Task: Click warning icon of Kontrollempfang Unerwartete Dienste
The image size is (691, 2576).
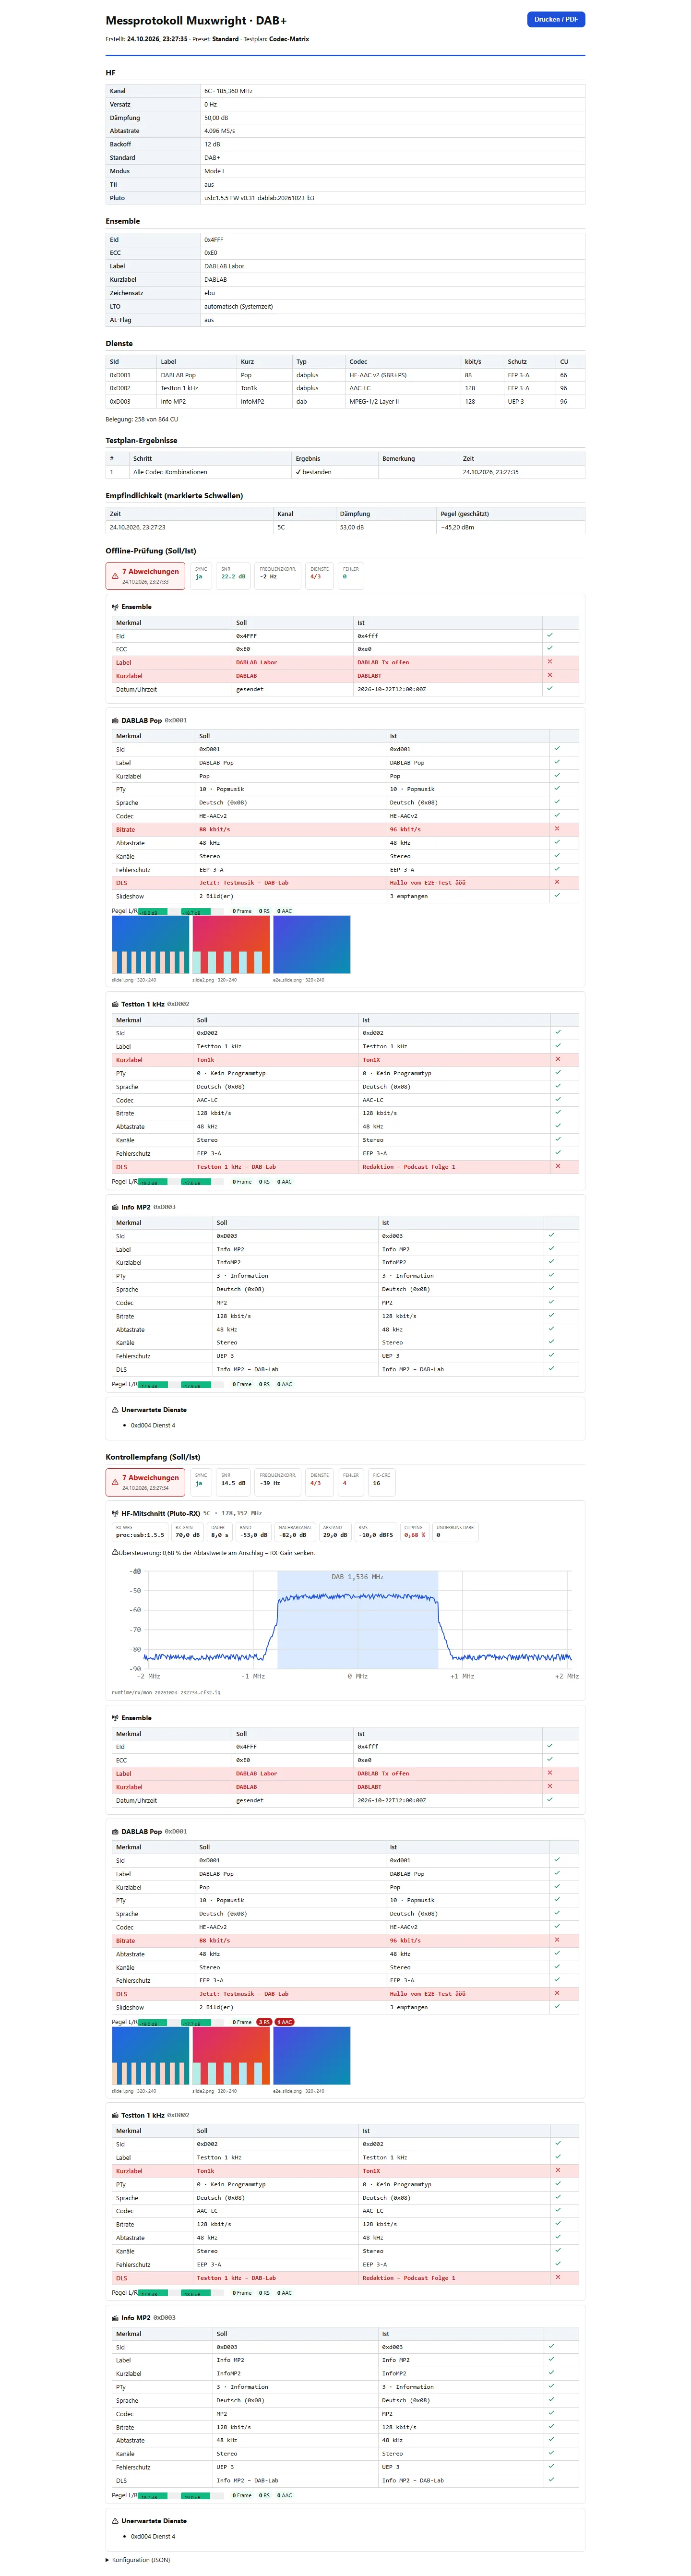Action: (x=115, y=2521)
